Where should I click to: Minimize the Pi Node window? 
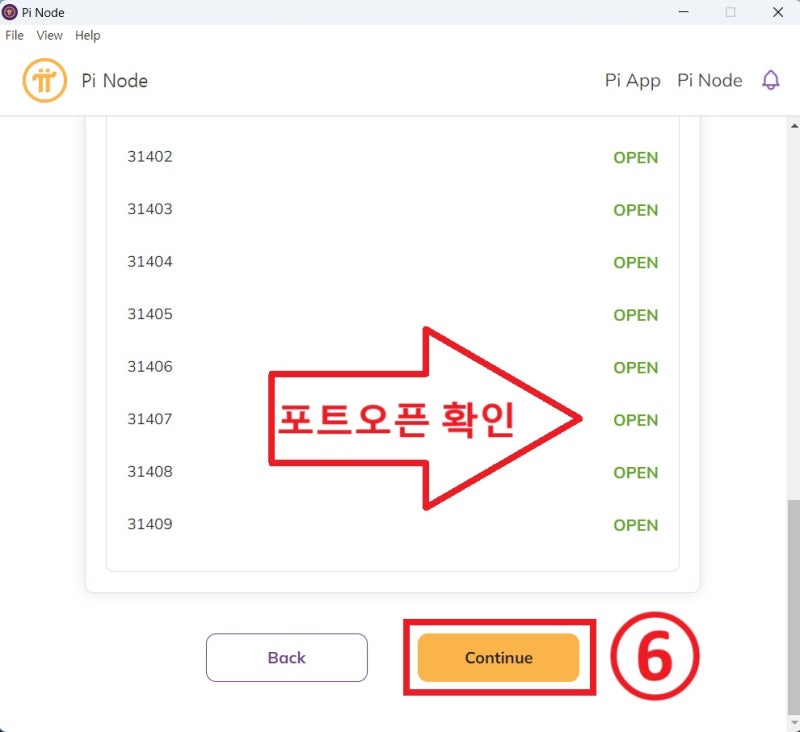tap(684, 12)
